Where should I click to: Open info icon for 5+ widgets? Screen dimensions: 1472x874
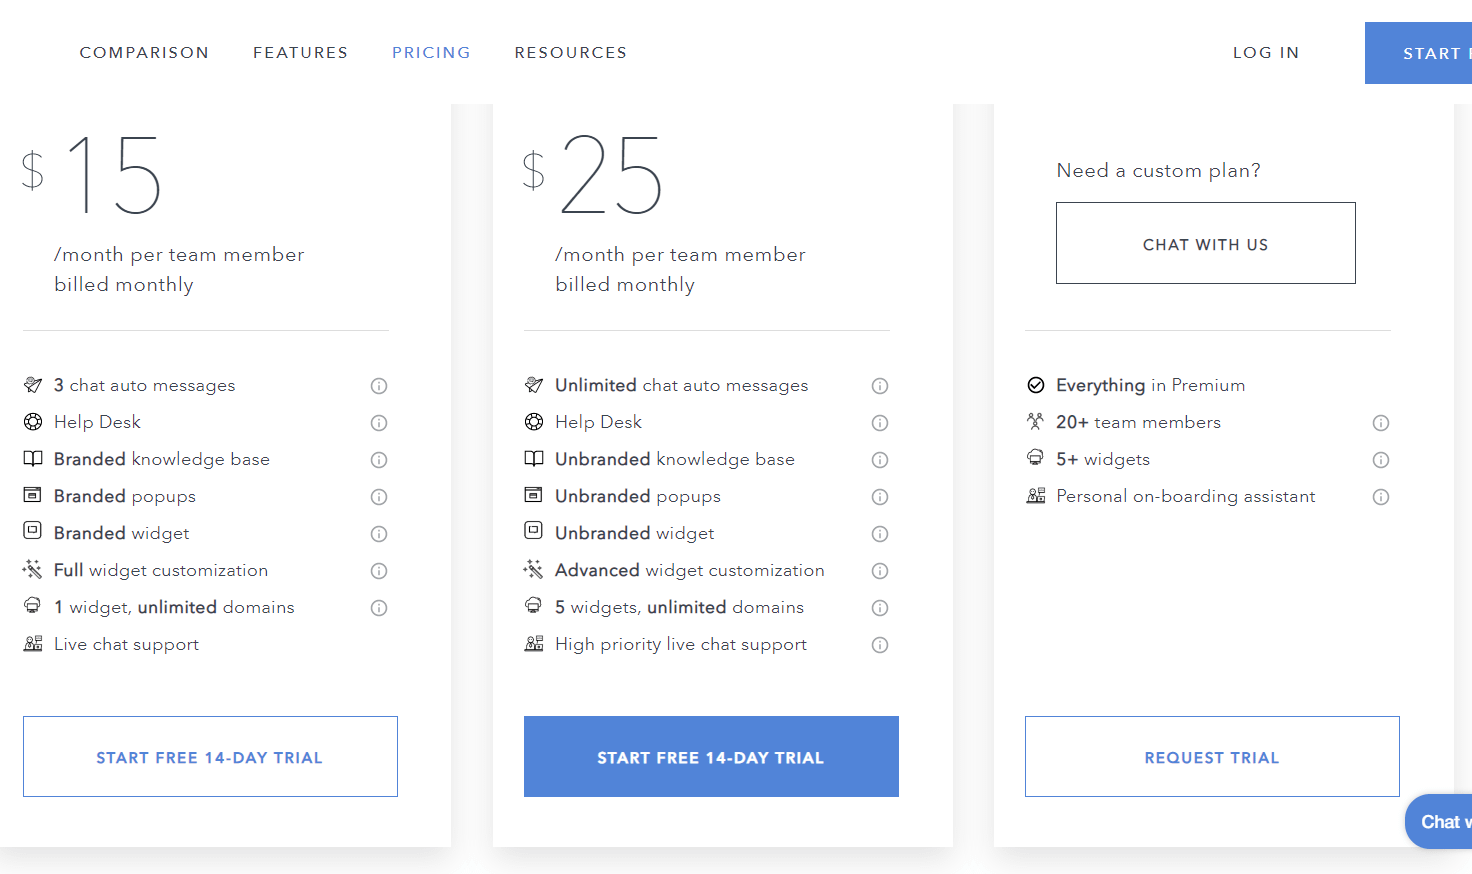pyautogui.click(x=1381, y=460)
